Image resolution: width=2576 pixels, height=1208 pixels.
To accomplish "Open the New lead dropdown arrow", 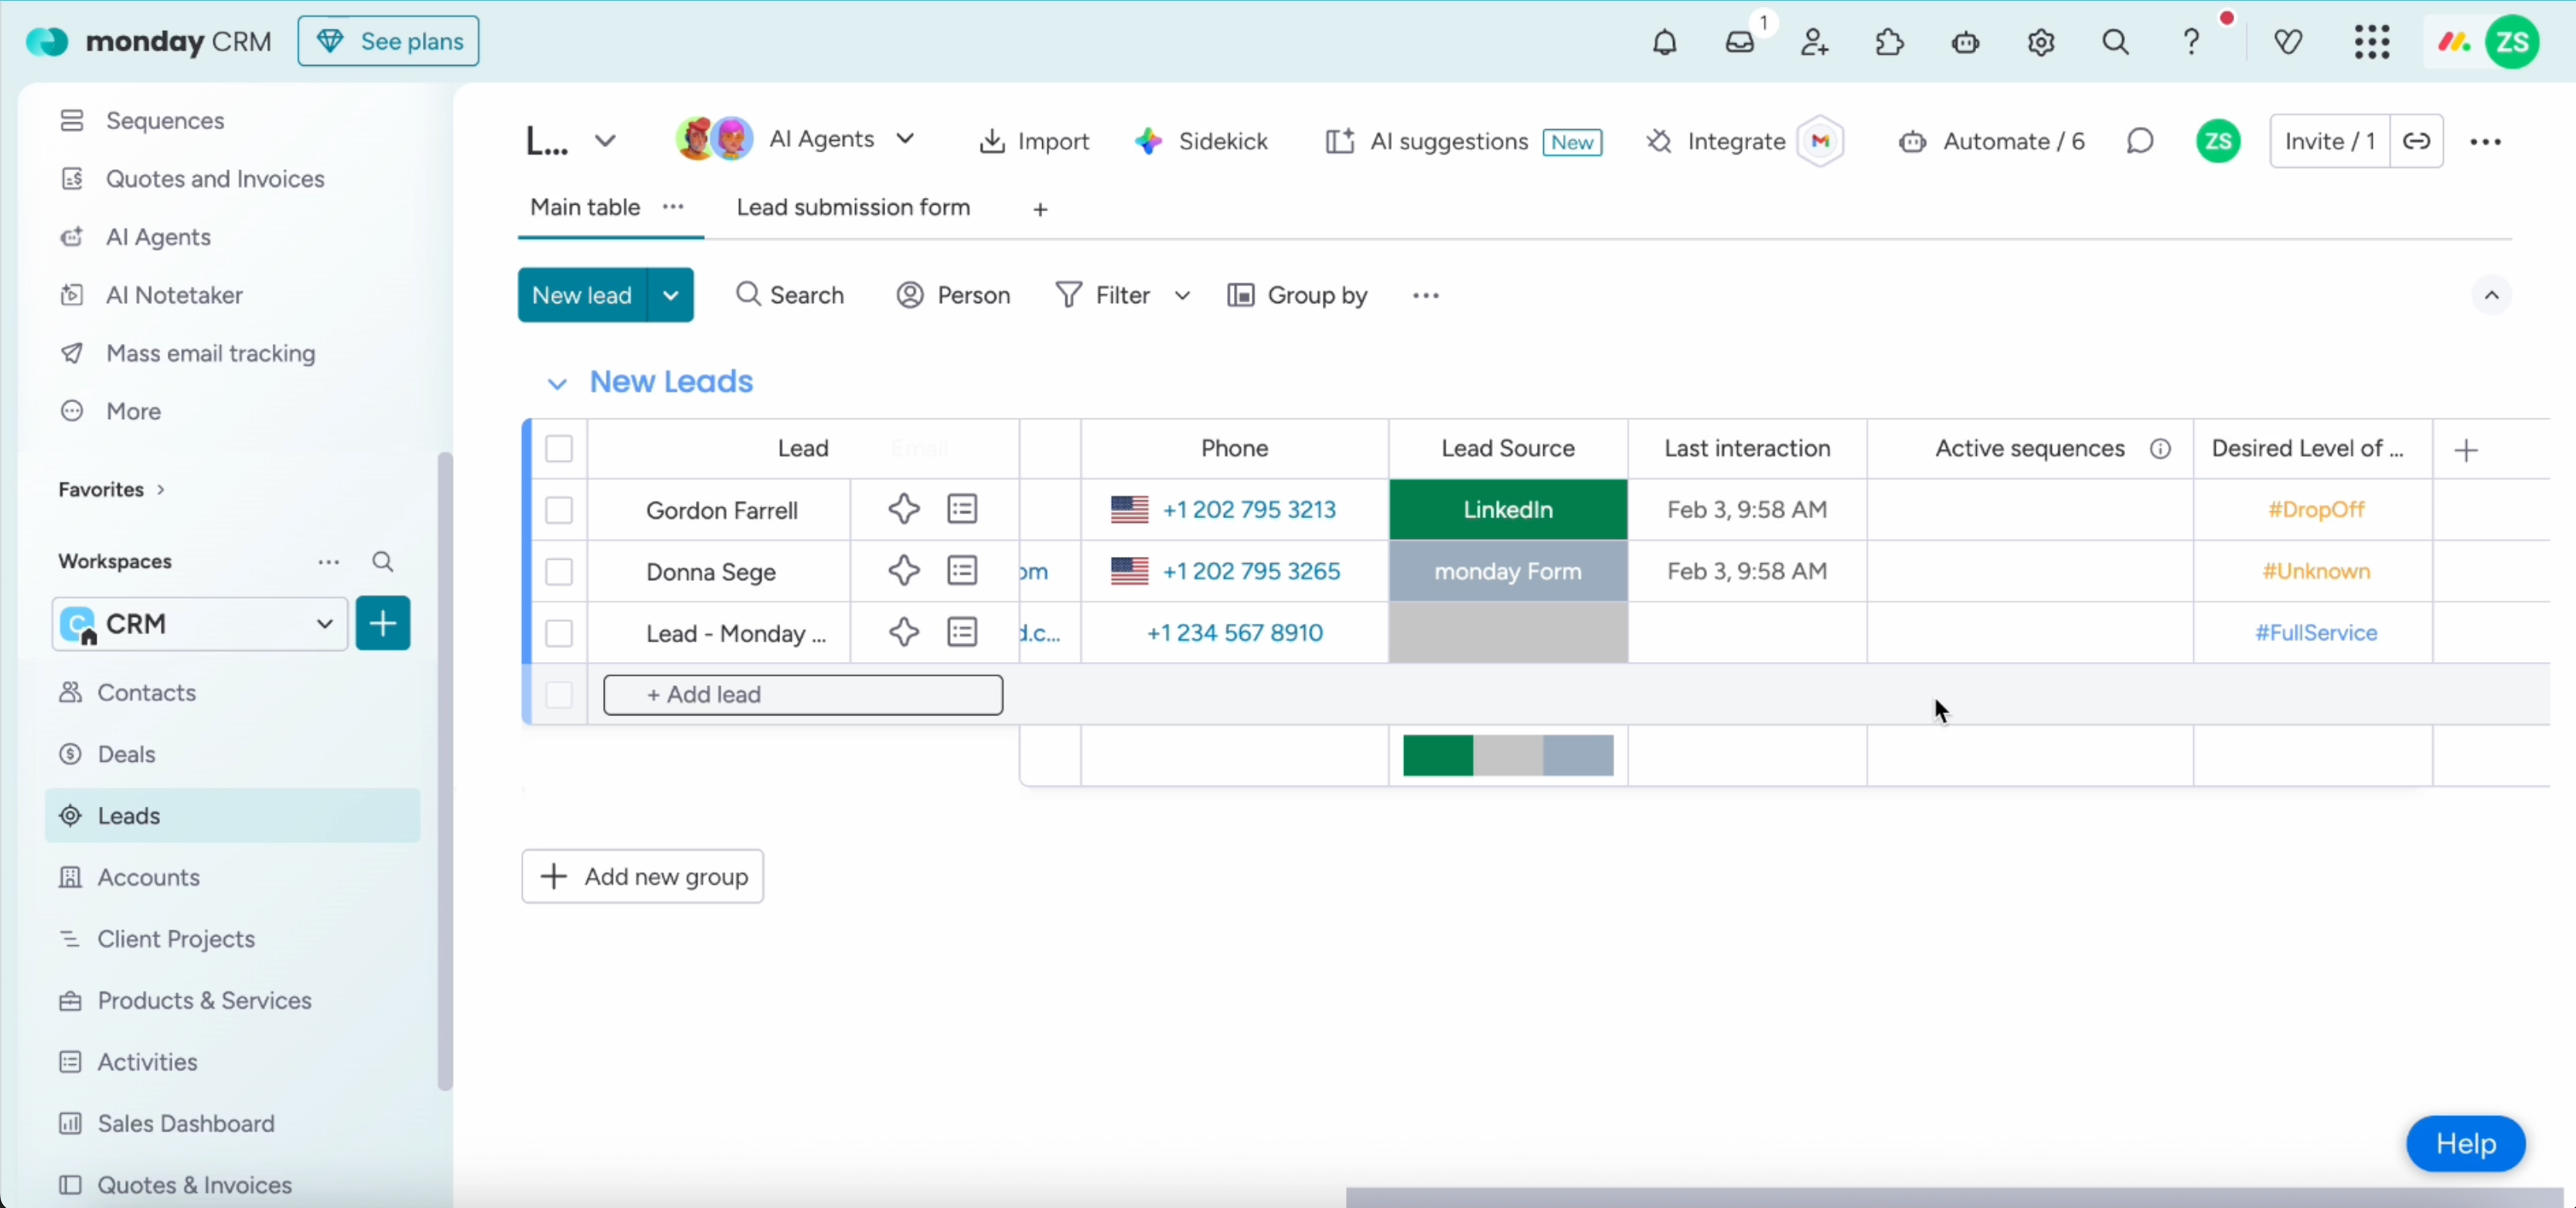I will [x=671, y=295].
